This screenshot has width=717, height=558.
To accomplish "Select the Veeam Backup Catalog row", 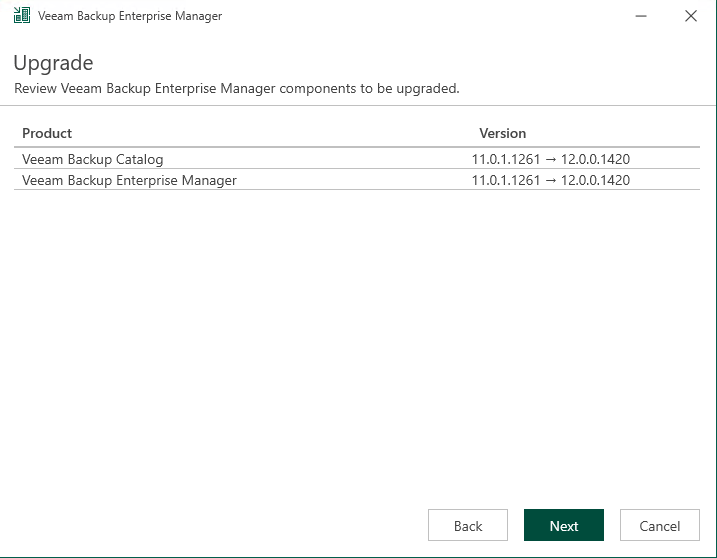I will (357, 159).
